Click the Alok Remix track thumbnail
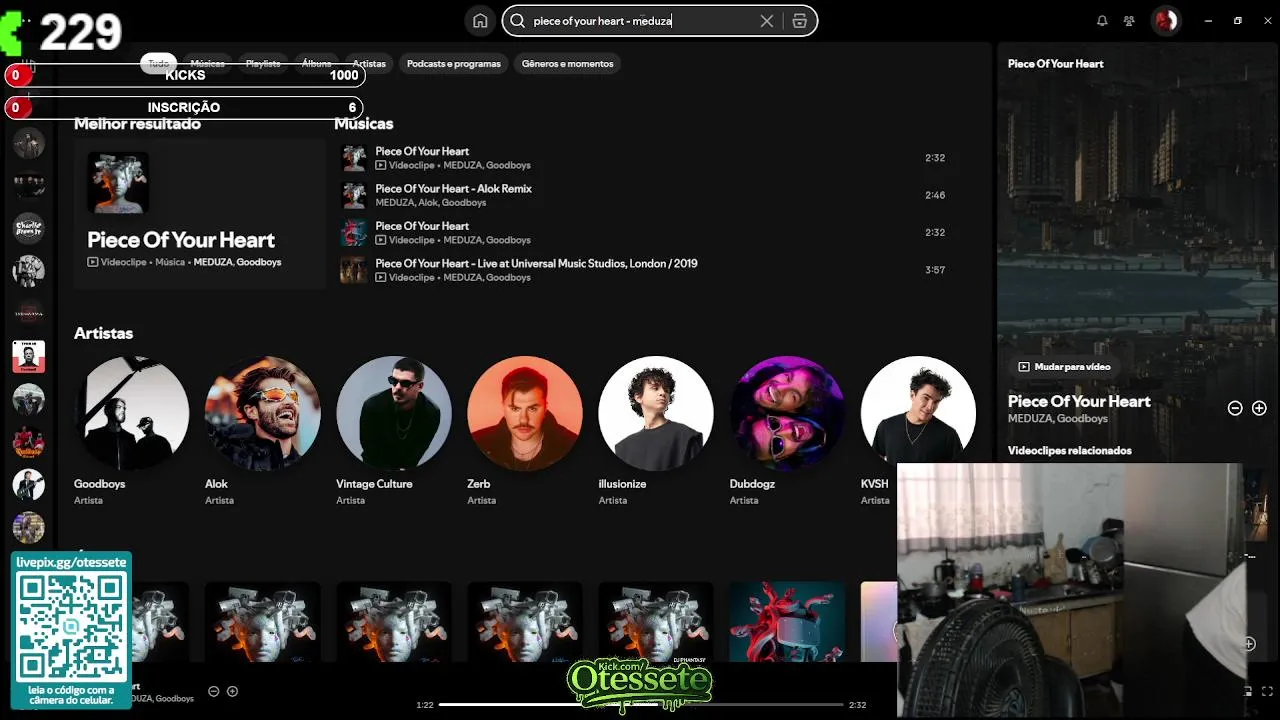 pyautogui.click(x=354, y=195)
